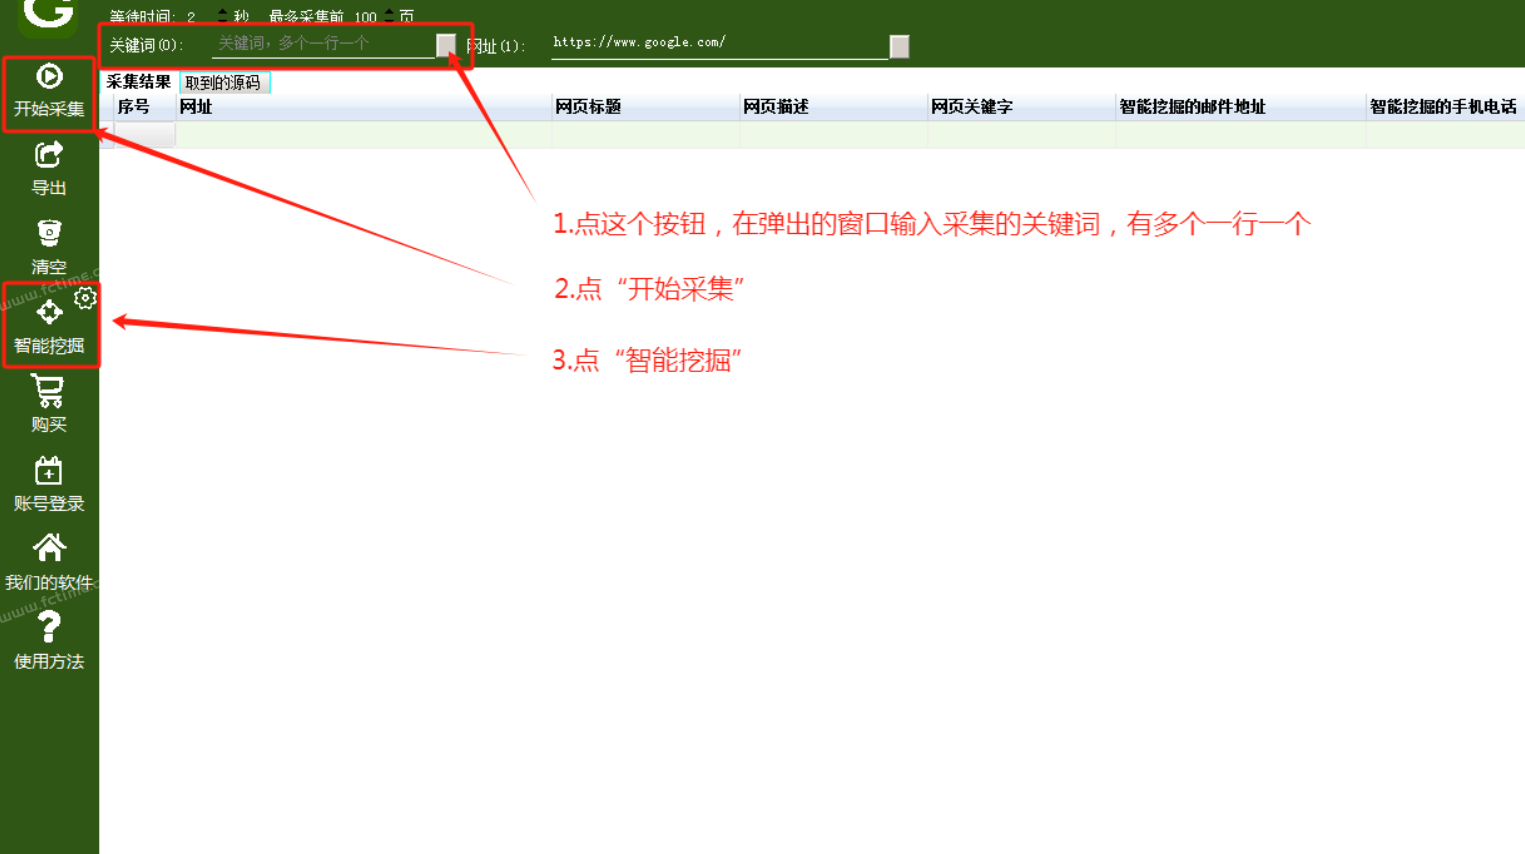Switch to the 采集结果 tab
Image resolution: width=1525 pixels, height=854 pixels.
[138, 82]
